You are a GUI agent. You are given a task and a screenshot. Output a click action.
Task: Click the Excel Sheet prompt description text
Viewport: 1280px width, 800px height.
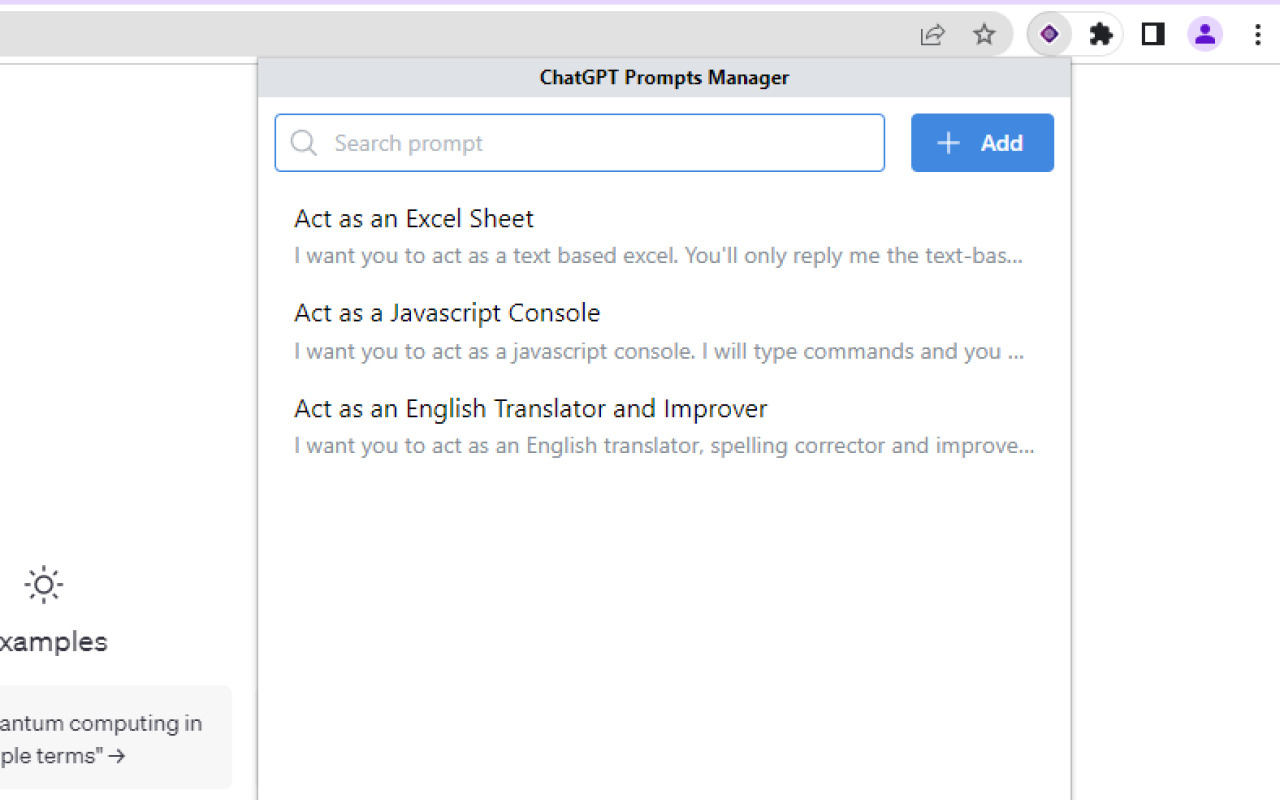pos(657,255)
